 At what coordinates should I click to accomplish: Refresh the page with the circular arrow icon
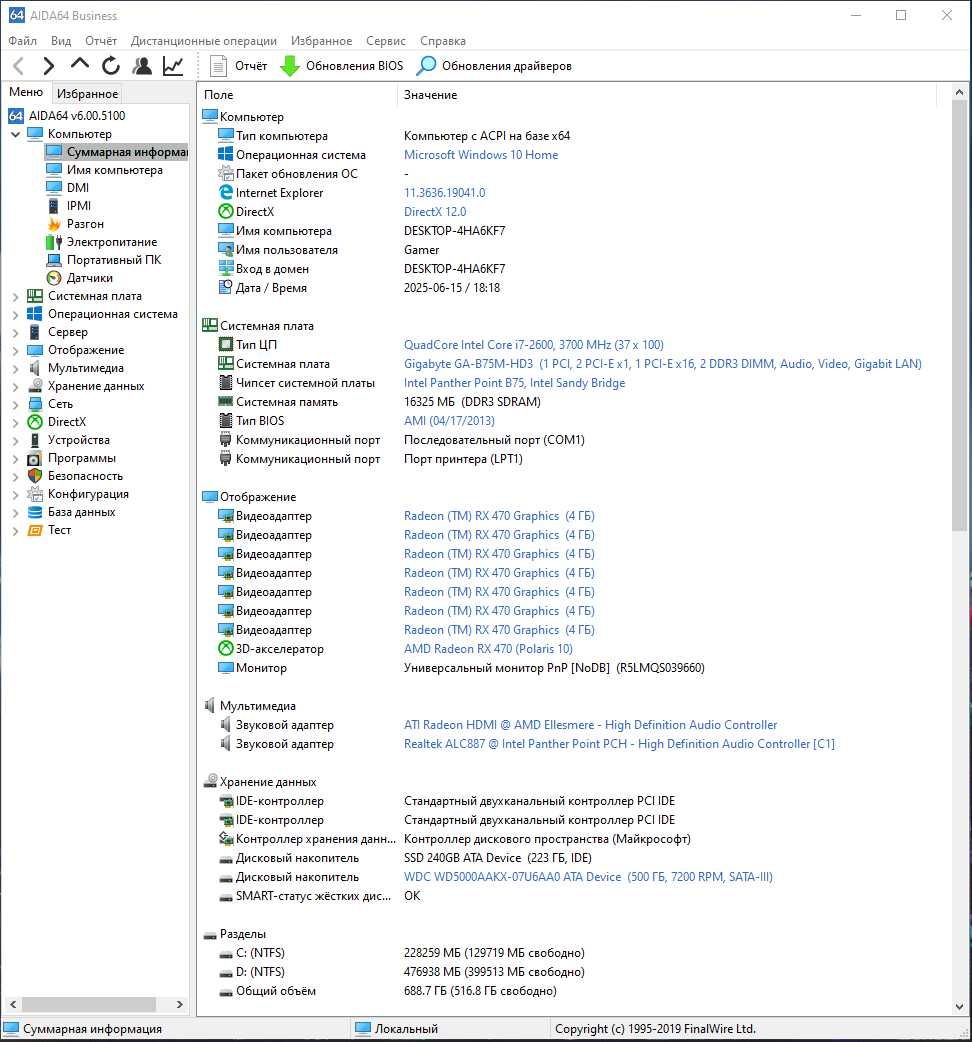pos(111,66)
